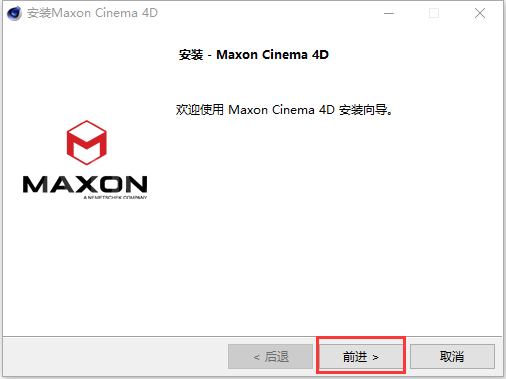506x379 pixels.
Task: Click the greyed-out maximize box
Action: (434, 13)
